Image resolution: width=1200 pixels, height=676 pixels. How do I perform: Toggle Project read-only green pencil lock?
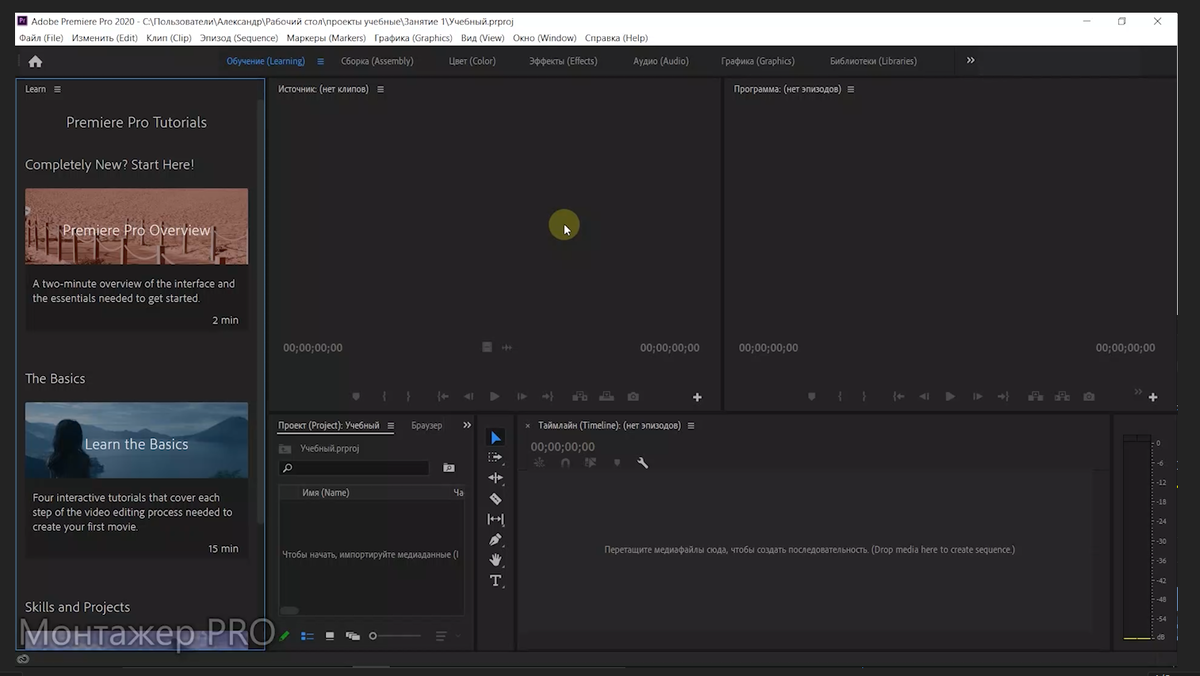coord(285,636)
